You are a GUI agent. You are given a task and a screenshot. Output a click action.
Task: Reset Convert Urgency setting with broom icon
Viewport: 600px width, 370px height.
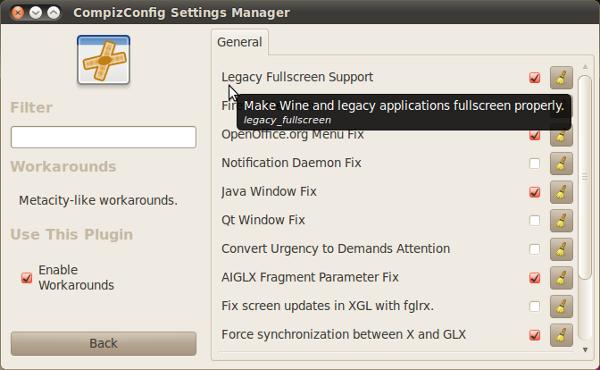point(561,249)
